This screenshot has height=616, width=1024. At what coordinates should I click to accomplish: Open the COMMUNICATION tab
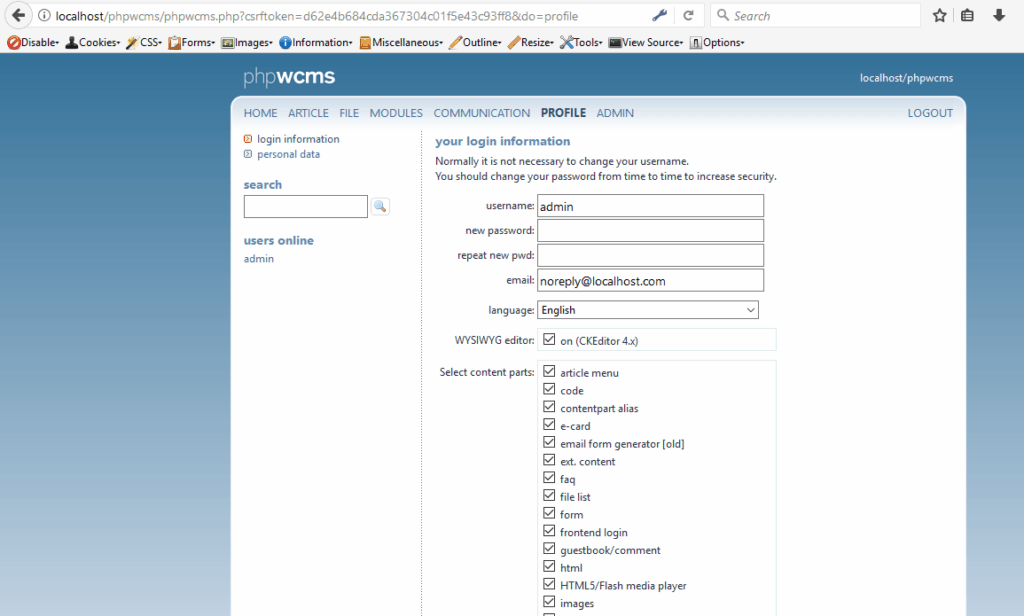point(482,113)
